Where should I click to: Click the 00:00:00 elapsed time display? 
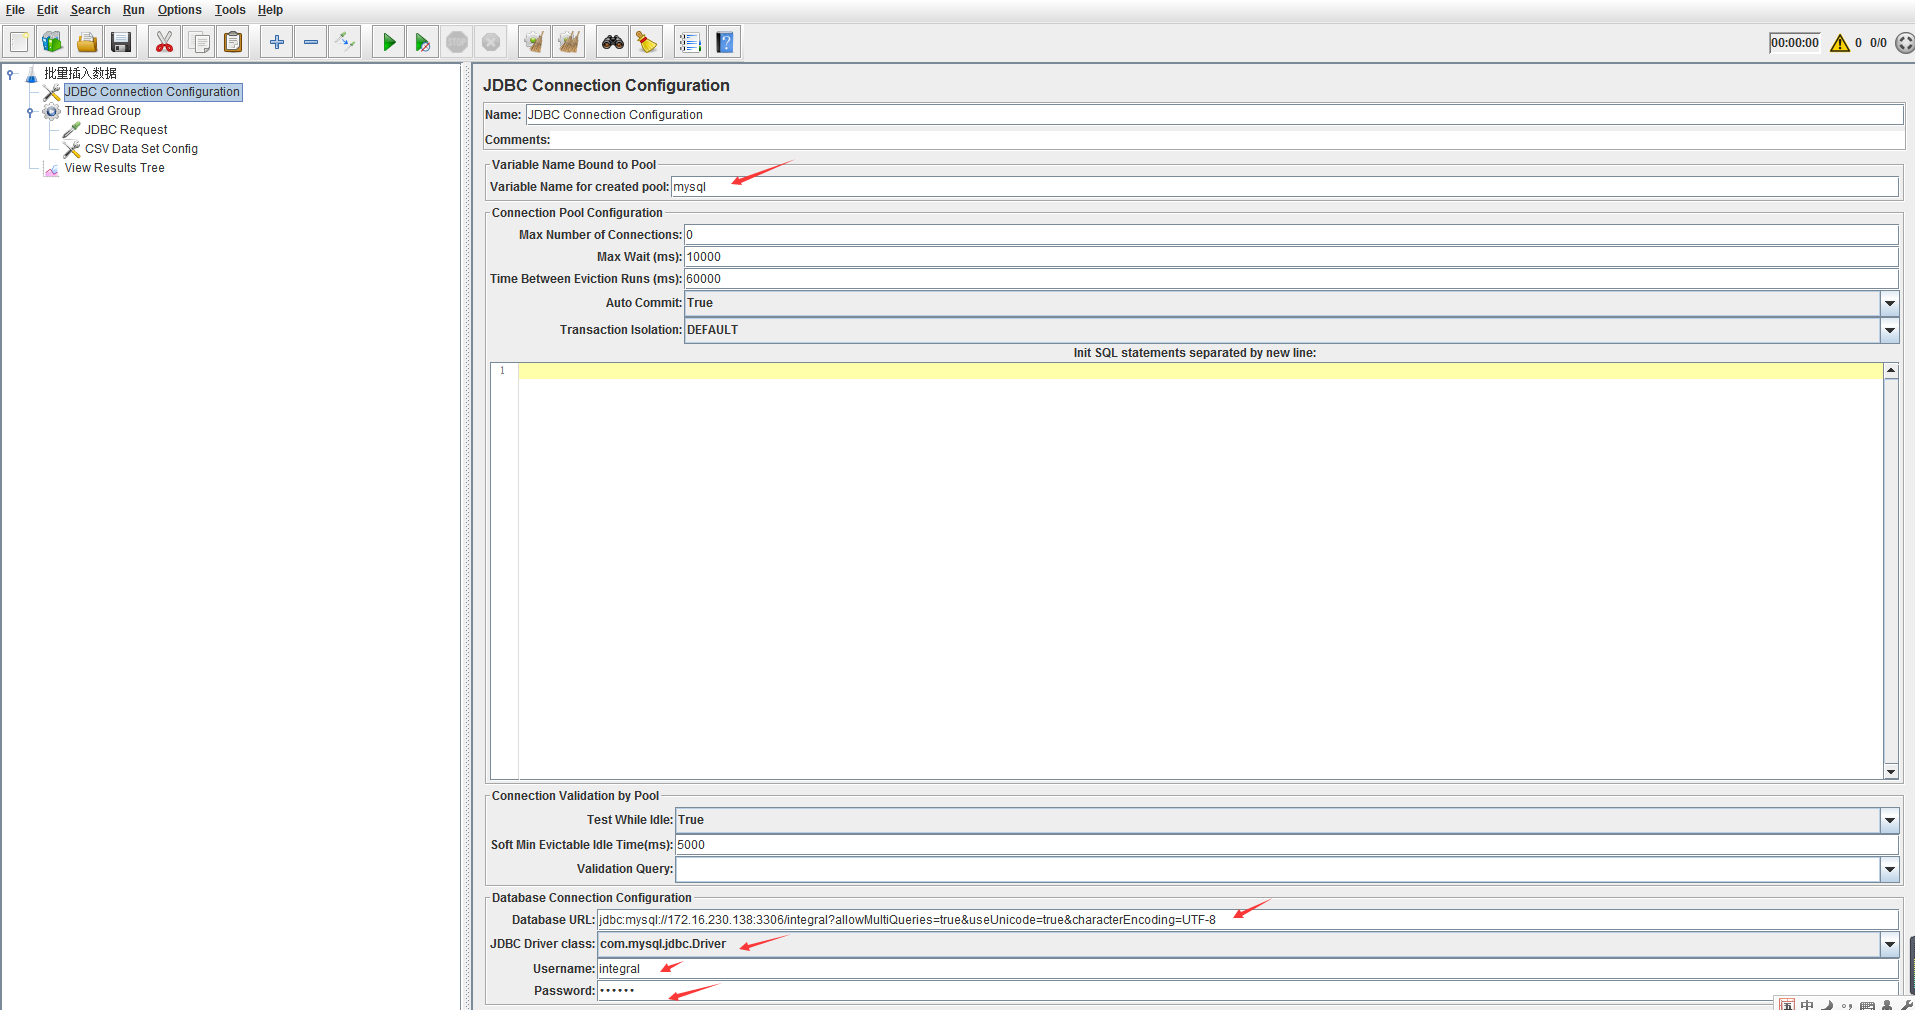point(1795,43)
